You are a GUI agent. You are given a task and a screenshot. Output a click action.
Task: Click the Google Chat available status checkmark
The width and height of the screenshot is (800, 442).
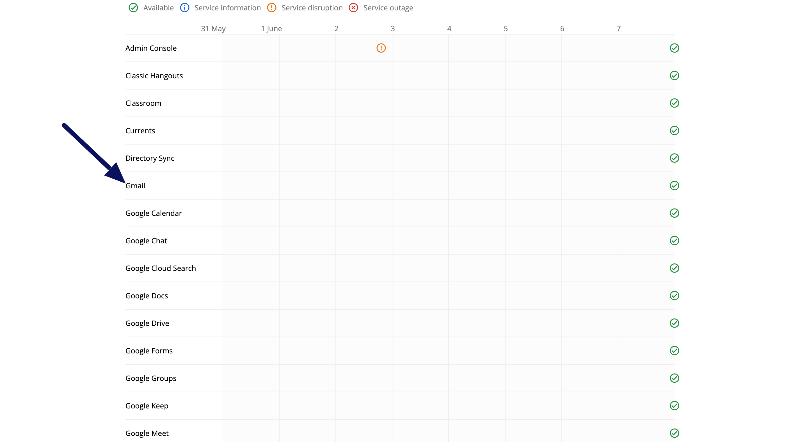(674, 240)
